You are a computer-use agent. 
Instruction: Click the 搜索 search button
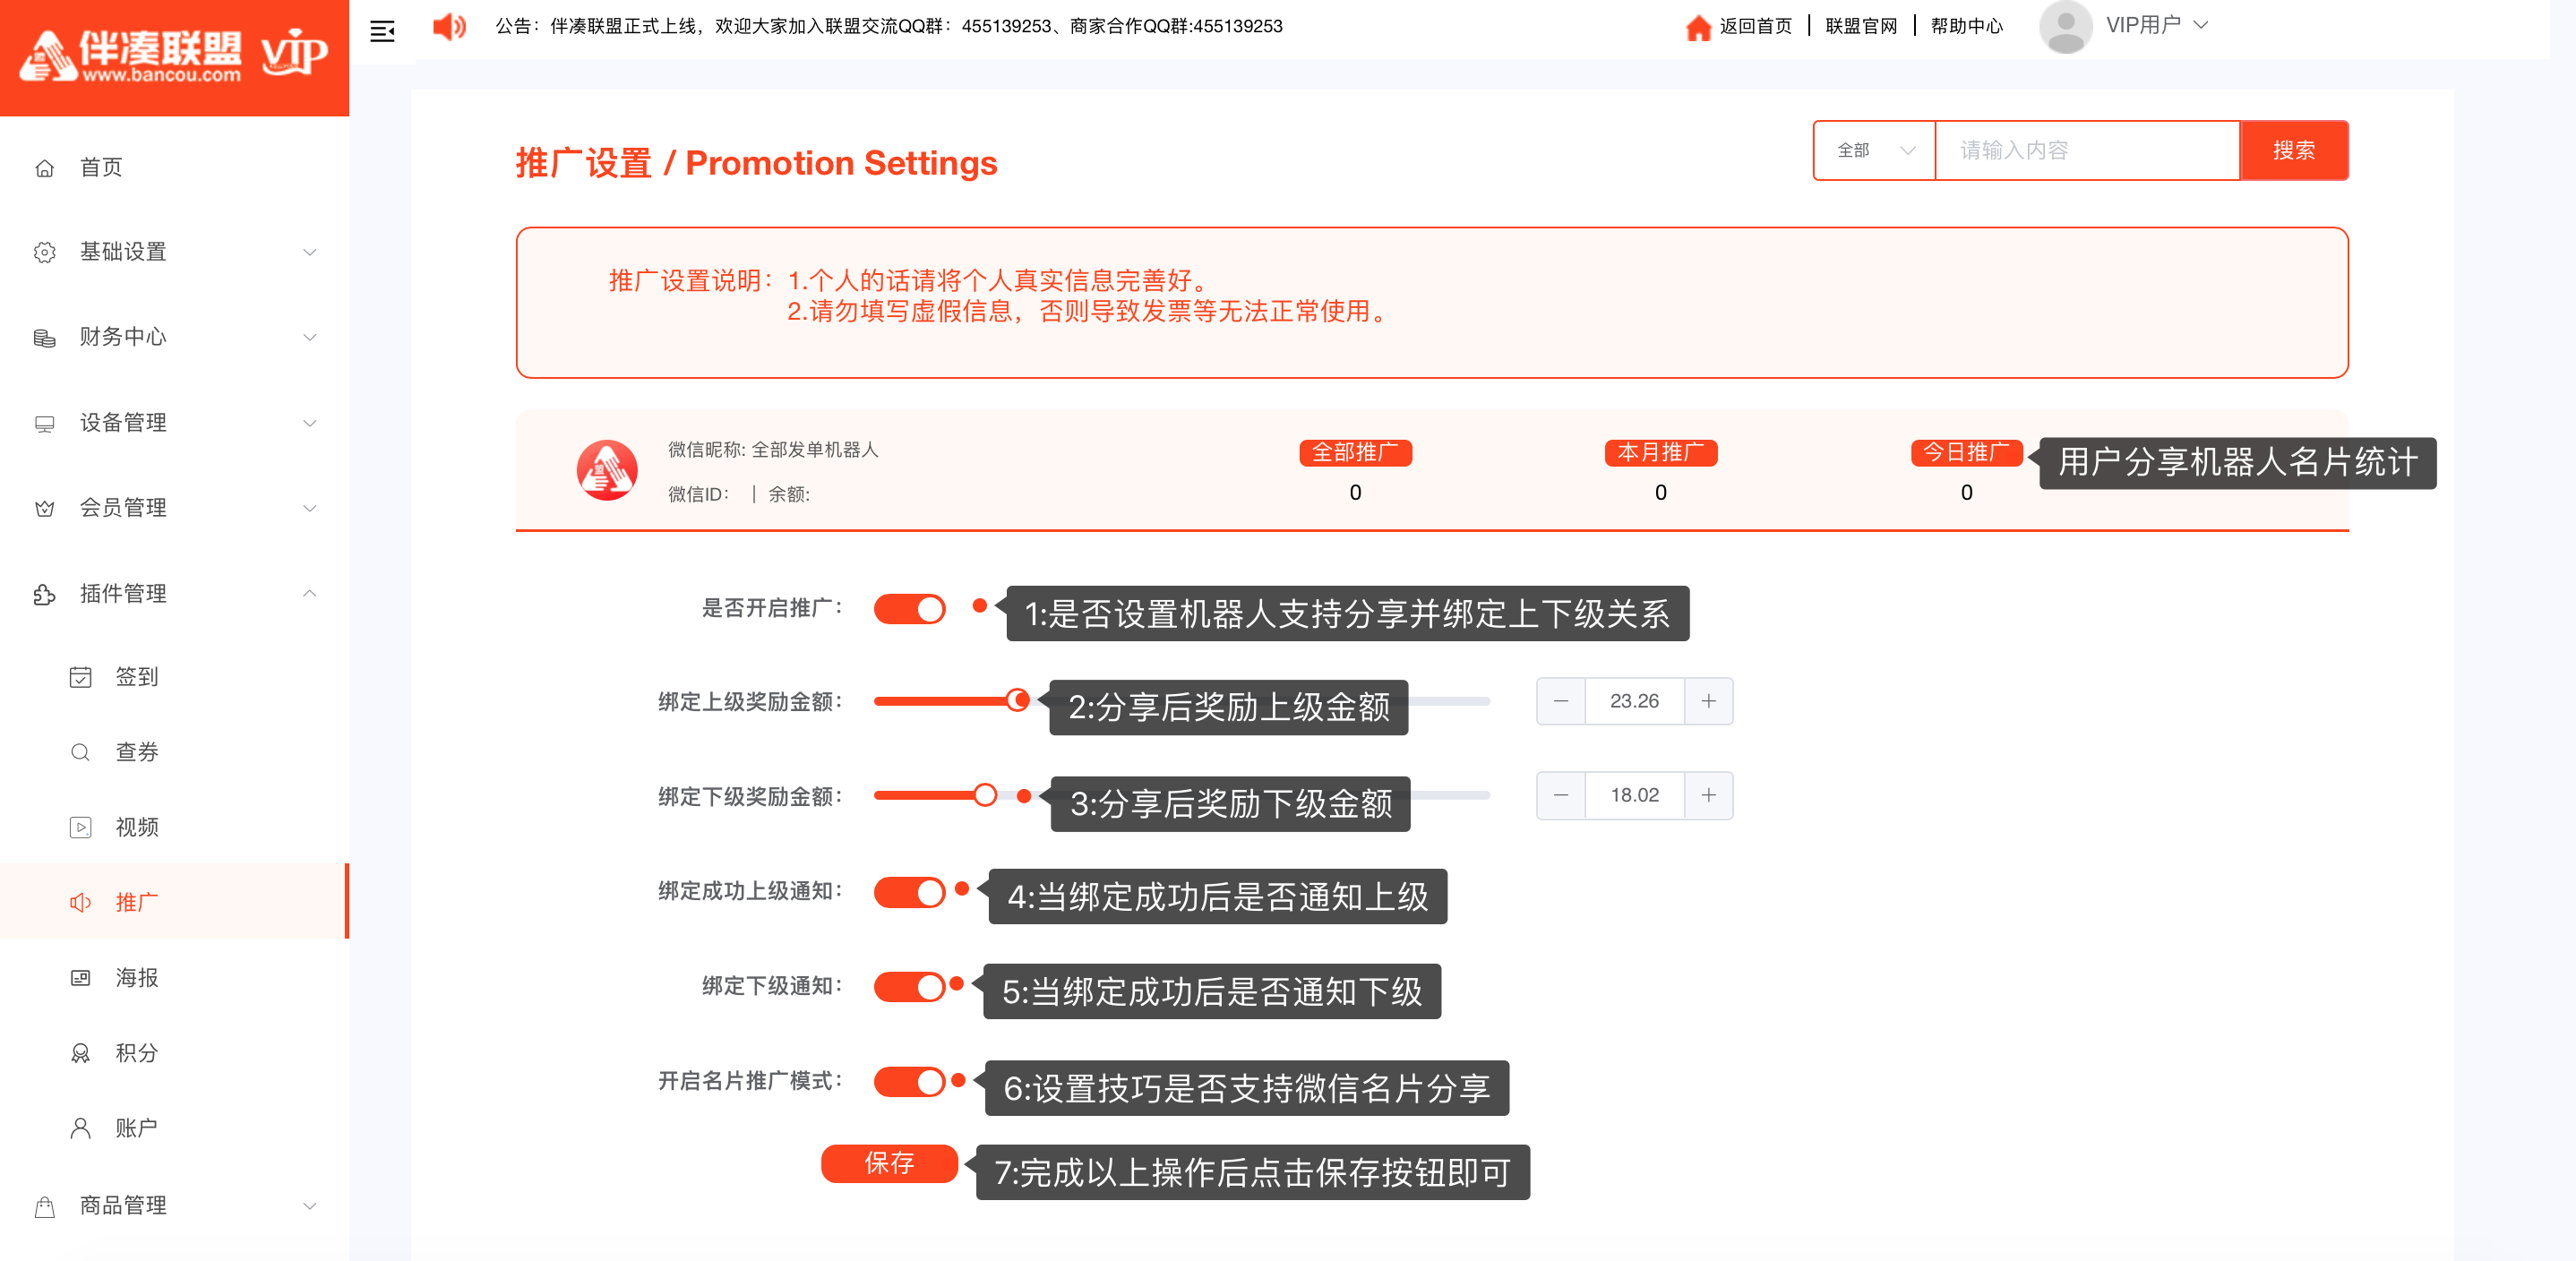2293,151
